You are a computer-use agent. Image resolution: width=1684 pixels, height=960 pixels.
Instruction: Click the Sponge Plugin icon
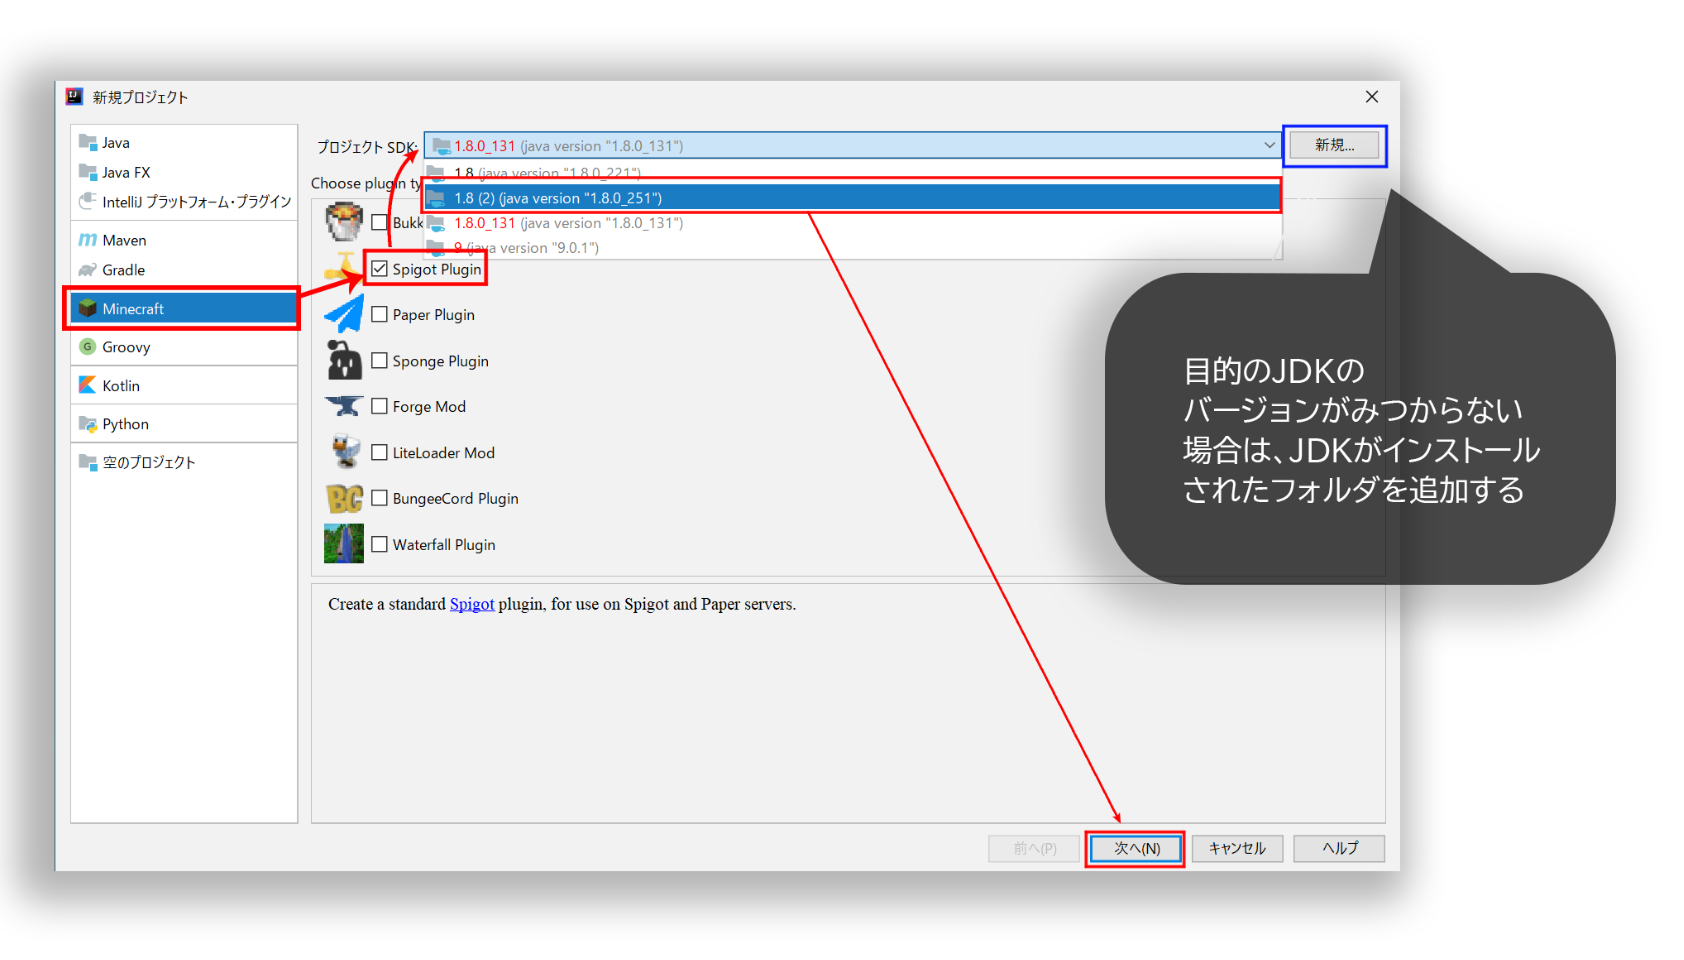(x=344, y=360)
